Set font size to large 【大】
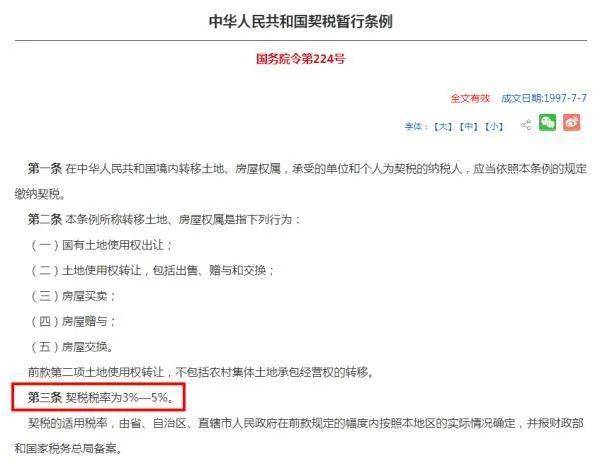 pos(443,126)
